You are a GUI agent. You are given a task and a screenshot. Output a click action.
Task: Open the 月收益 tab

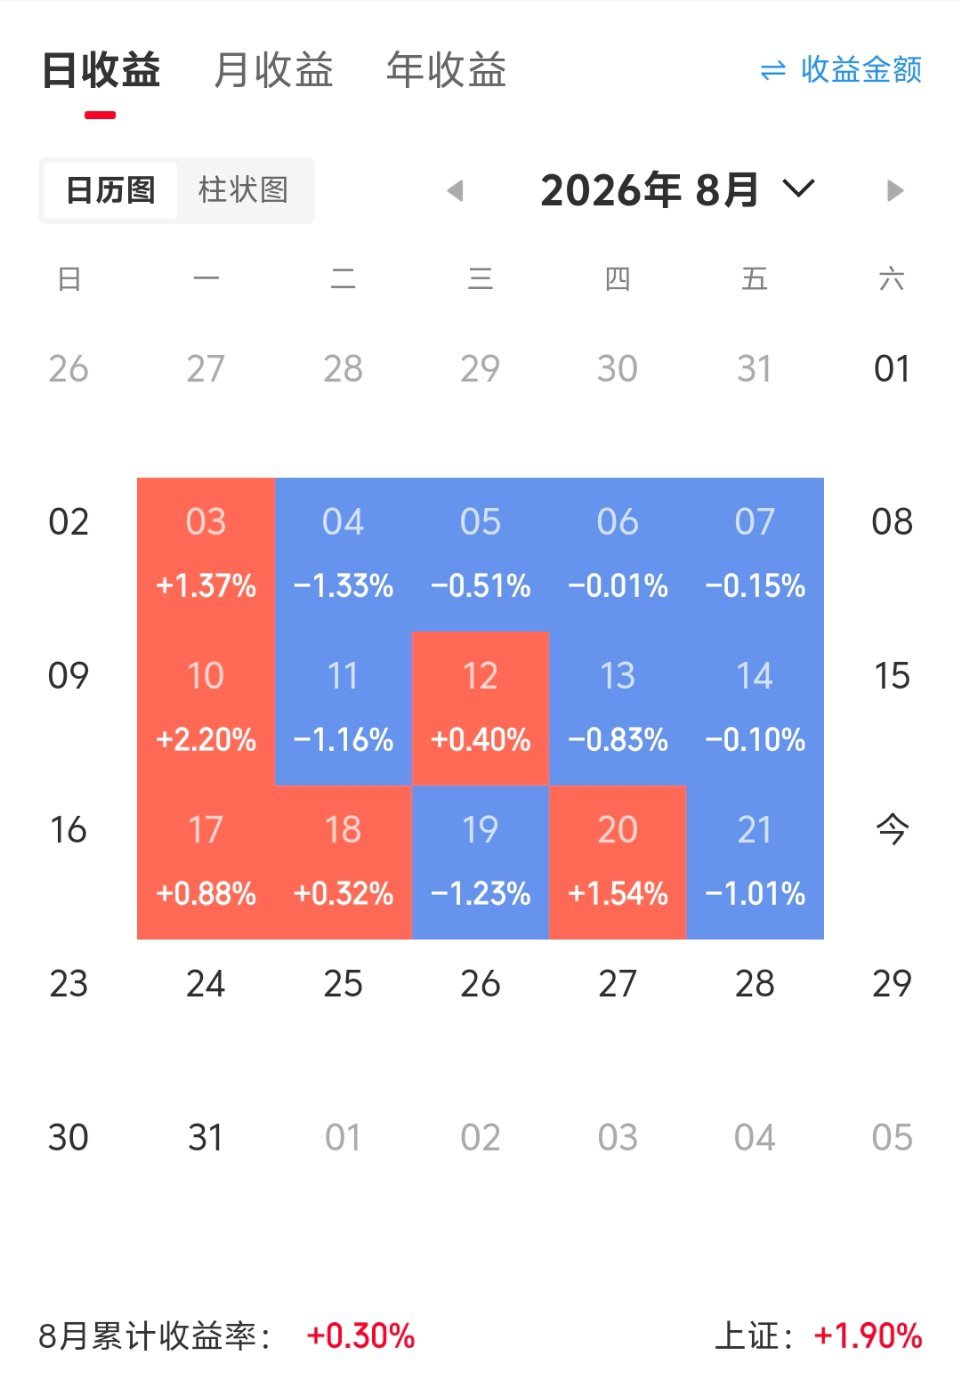point(273,70)
